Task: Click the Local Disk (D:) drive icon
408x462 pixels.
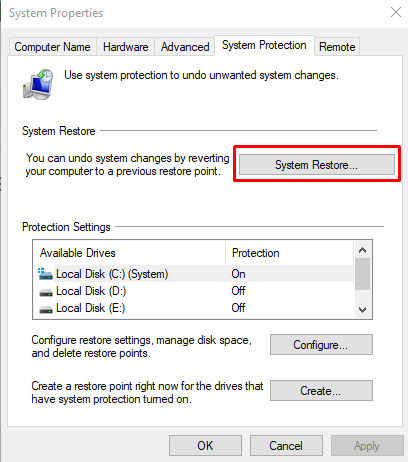Action: [46, 292]
